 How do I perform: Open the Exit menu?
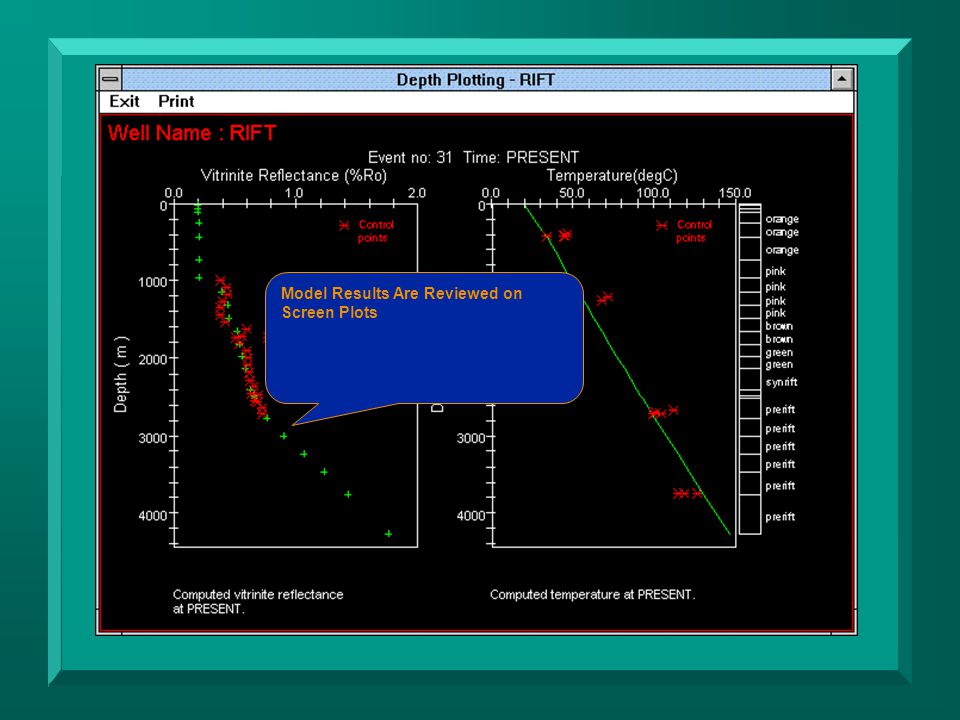click(x=124, y=102)
